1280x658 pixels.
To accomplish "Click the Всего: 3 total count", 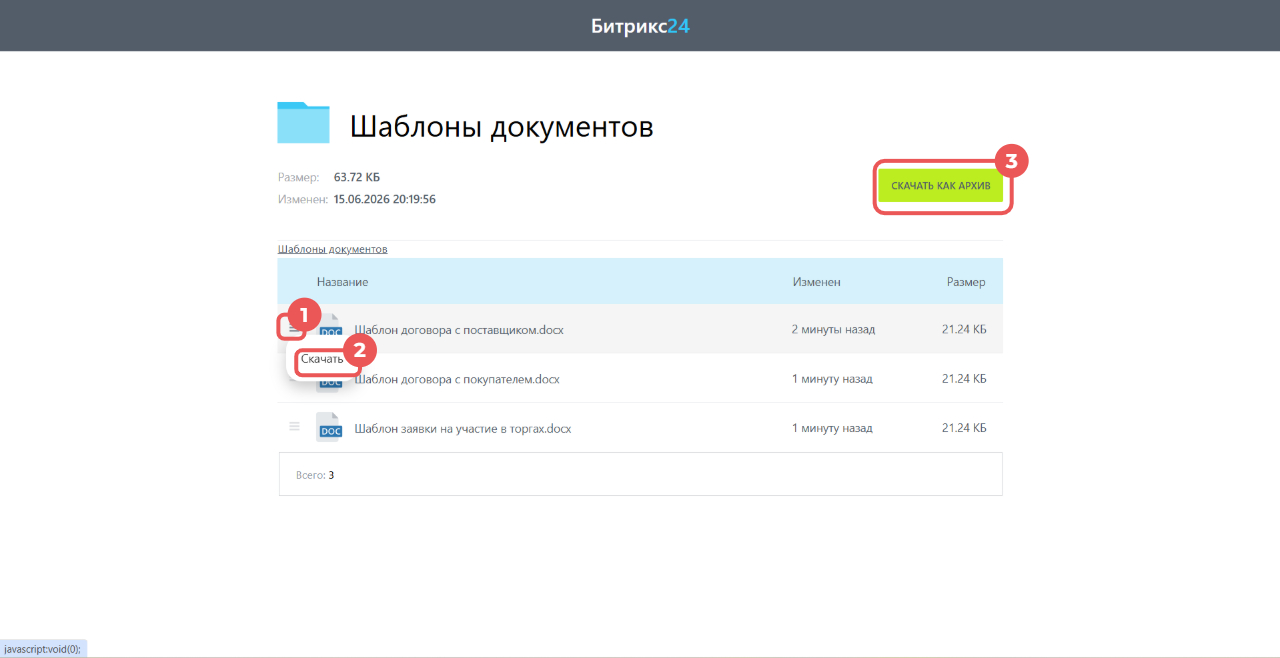I will click(315, 475).
